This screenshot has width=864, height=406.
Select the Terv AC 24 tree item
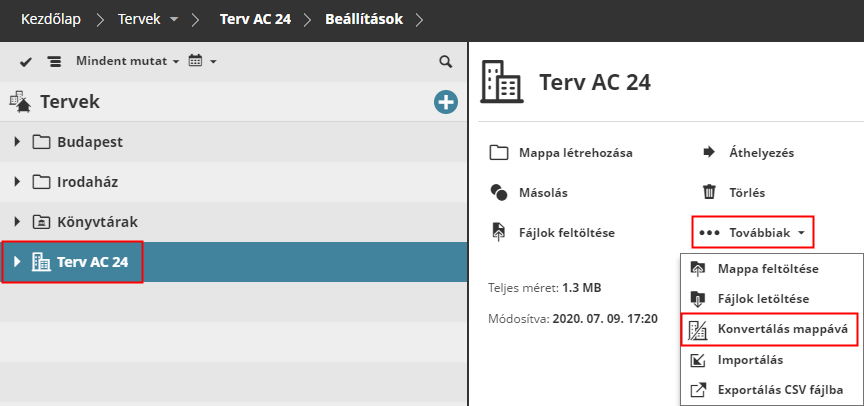point(92,262)
